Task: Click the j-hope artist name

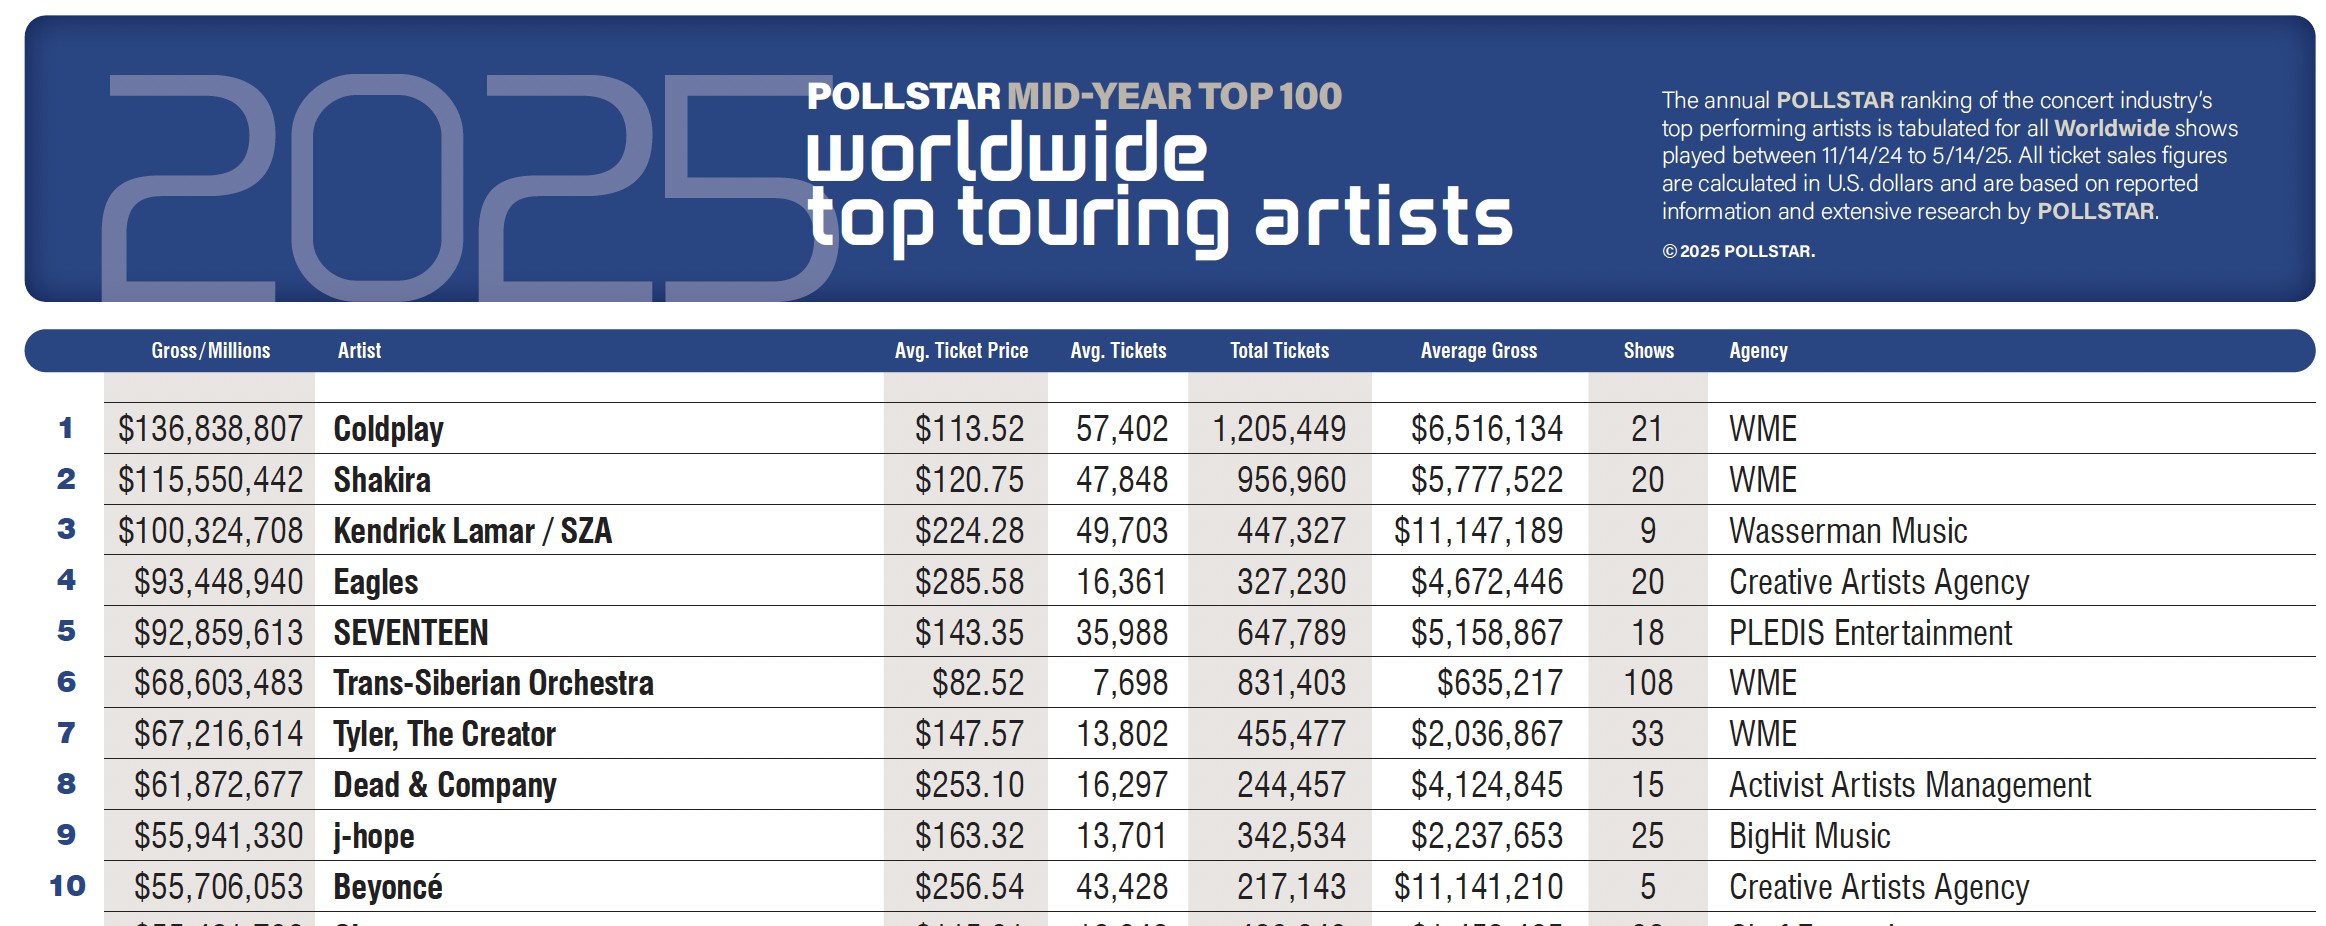Action: [x=374, y=836]
